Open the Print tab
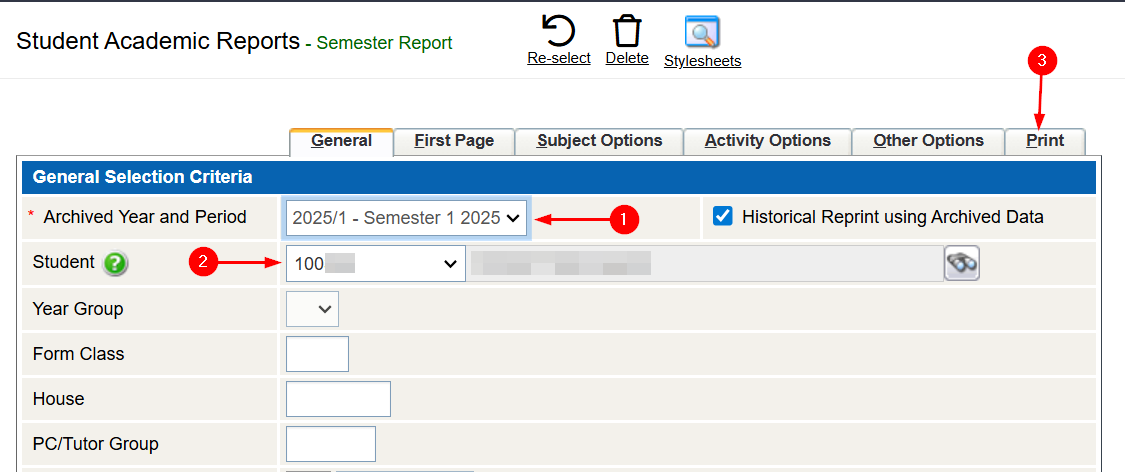The height and width of the screenshot is (472, 1125). tap(1045, 141)
